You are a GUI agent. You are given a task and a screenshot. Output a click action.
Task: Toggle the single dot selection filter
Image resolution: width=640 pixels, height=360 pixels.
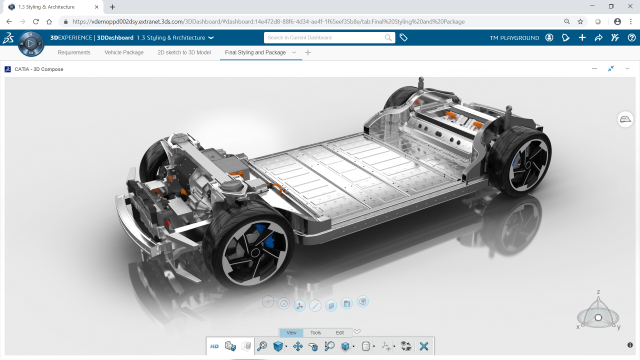click(x=268, y=302)
